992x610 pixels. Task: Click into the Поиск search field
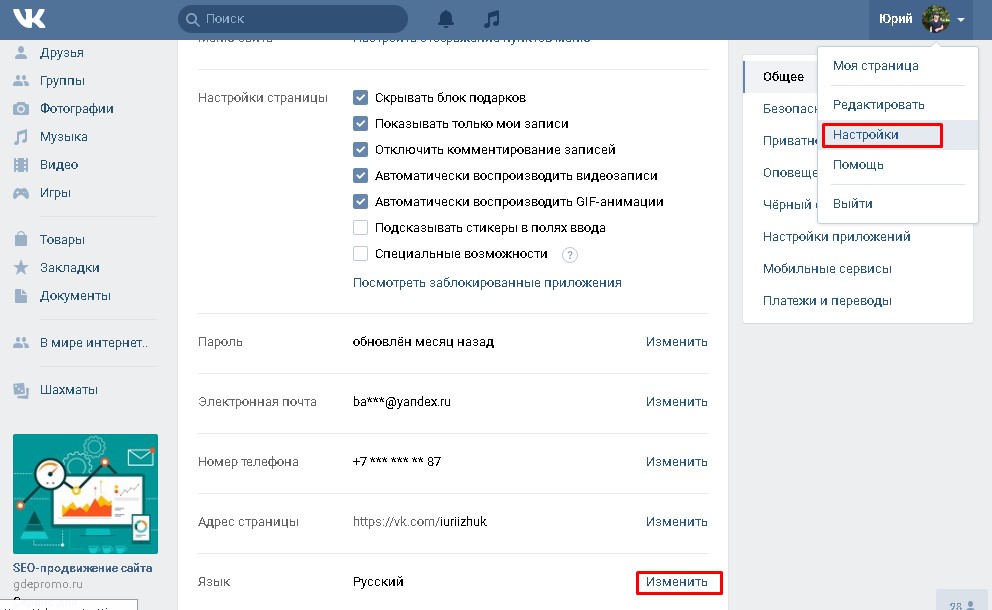point(293,19)
